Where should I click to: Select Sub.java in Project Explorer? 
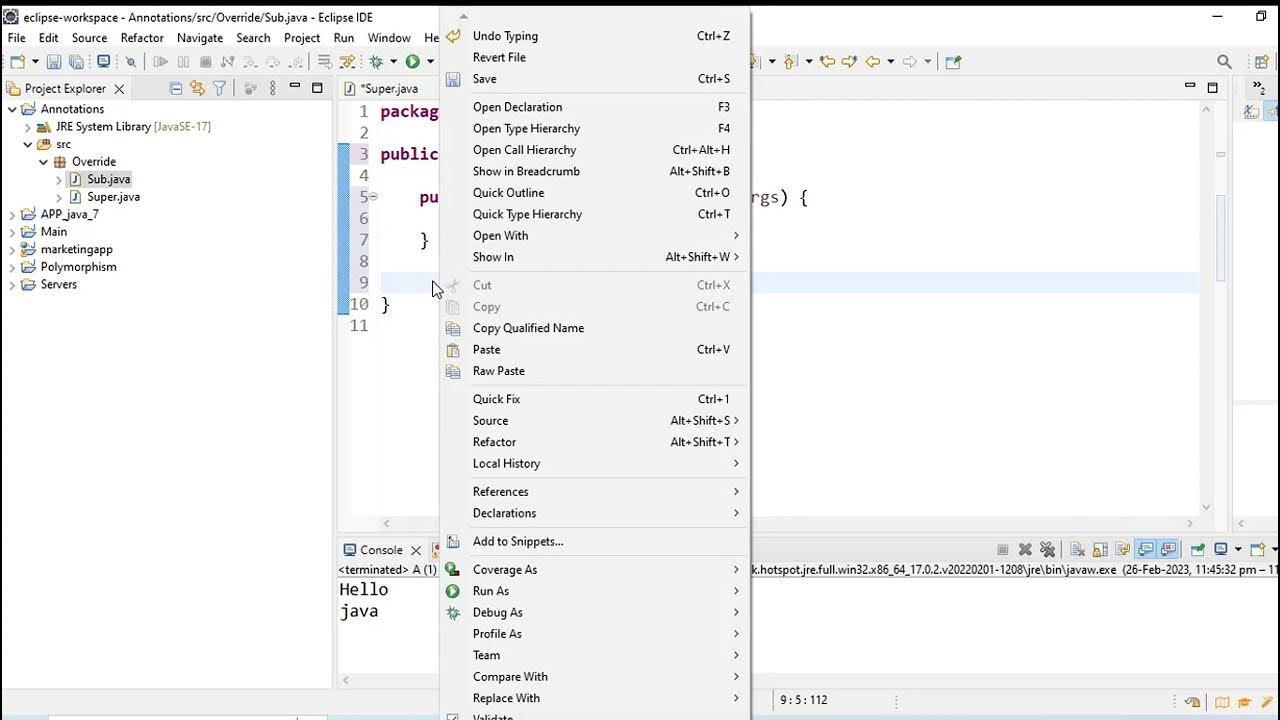coord(108,180)
